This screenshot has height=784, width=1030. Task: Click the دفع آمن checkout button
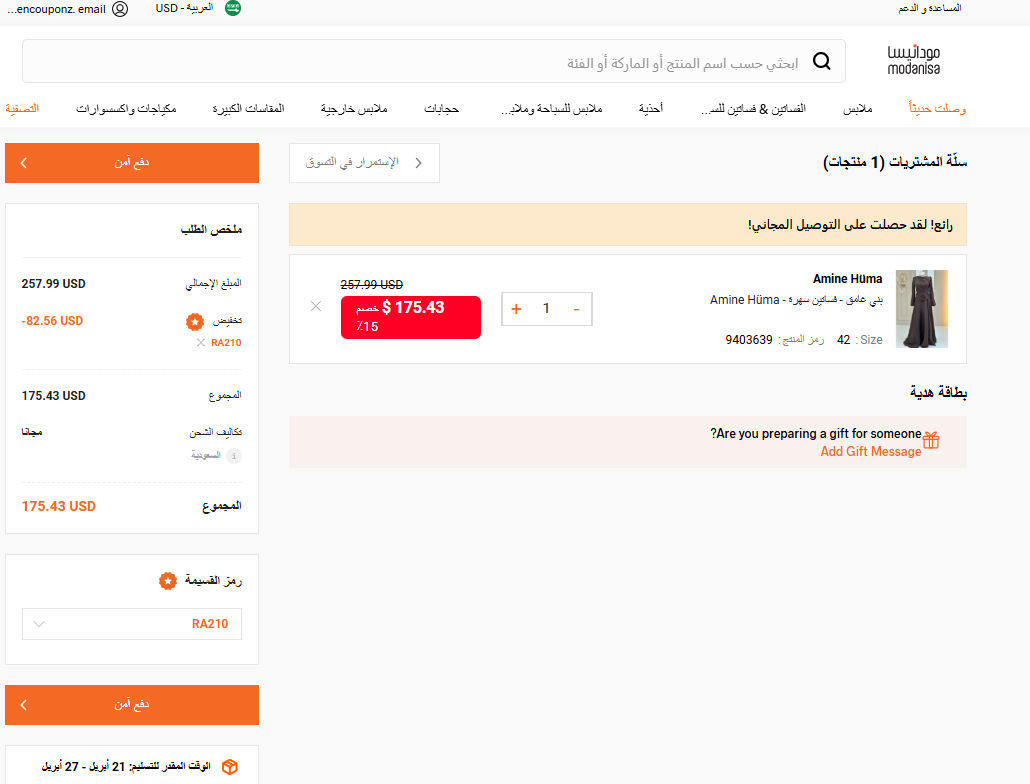[131, 162]
